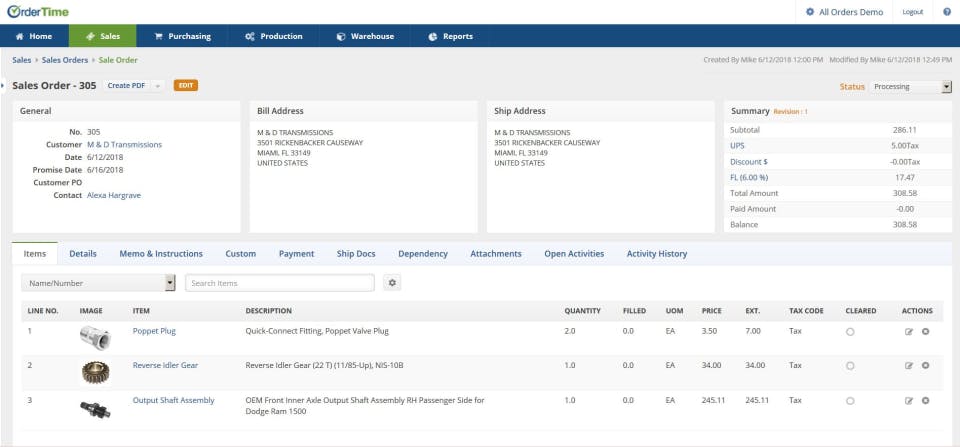Viewport: 960px width, 447px height.
Task: Click the All Orders Demo gear icon
Action: pyautogui.click(x=810, y=12)
